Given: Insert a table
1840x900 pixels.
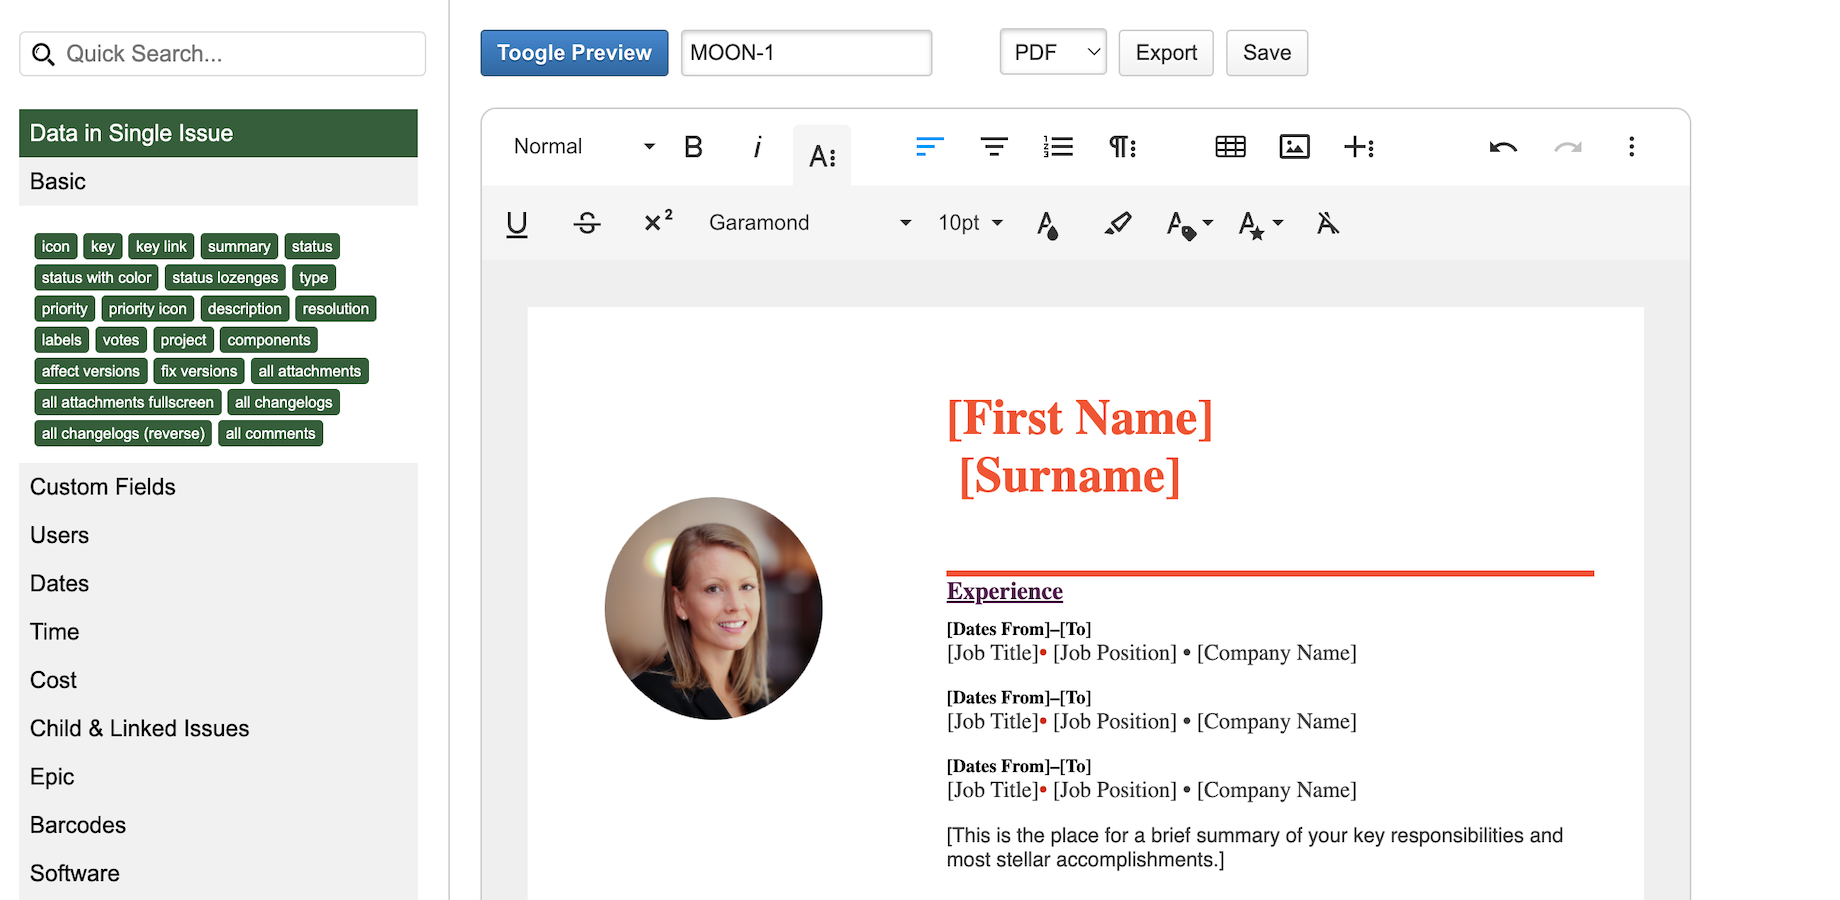Looking at the screenshot, I should [x=1230, y=147].
